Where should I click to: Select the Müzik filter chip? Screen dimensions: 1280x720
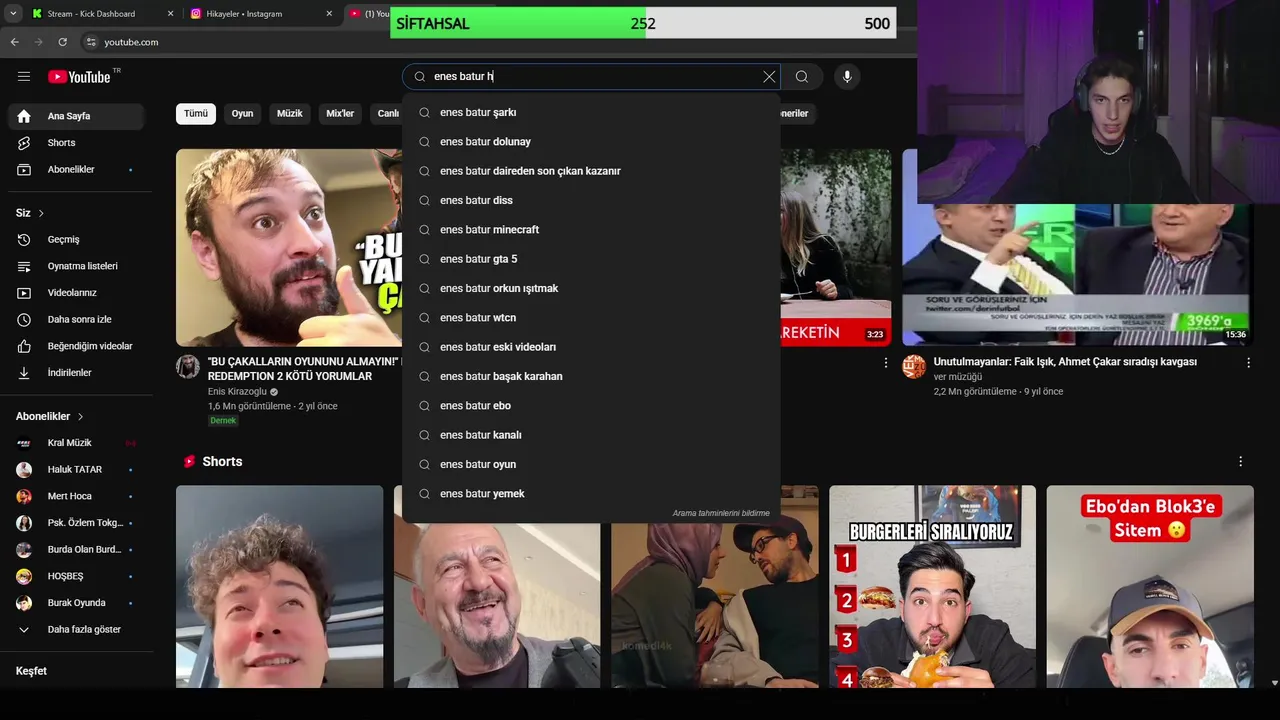(290, 114)
